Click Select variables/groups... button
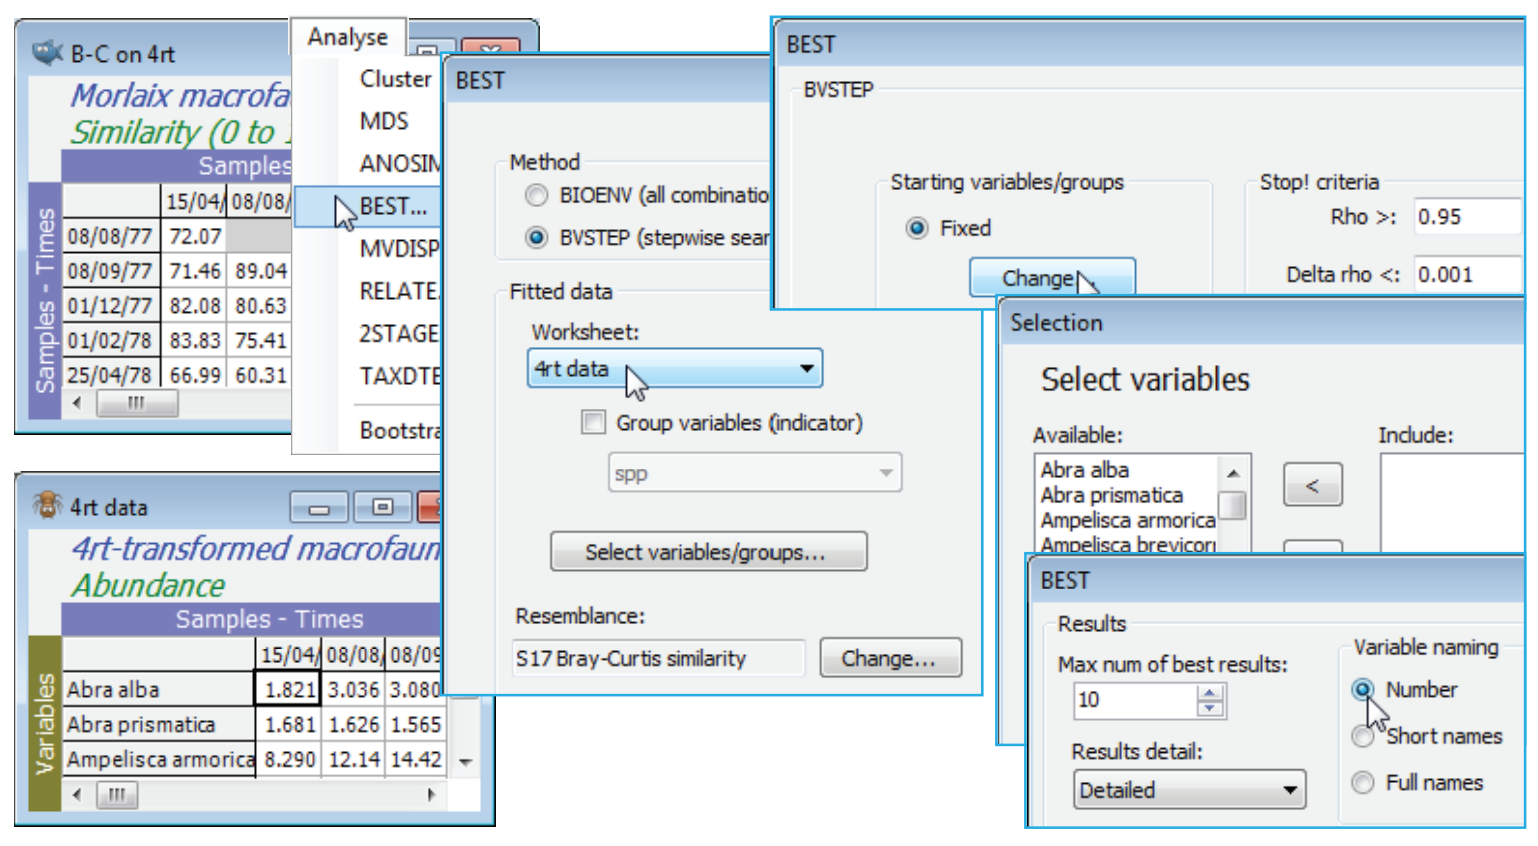1538x846 pixels. point(708,552)
